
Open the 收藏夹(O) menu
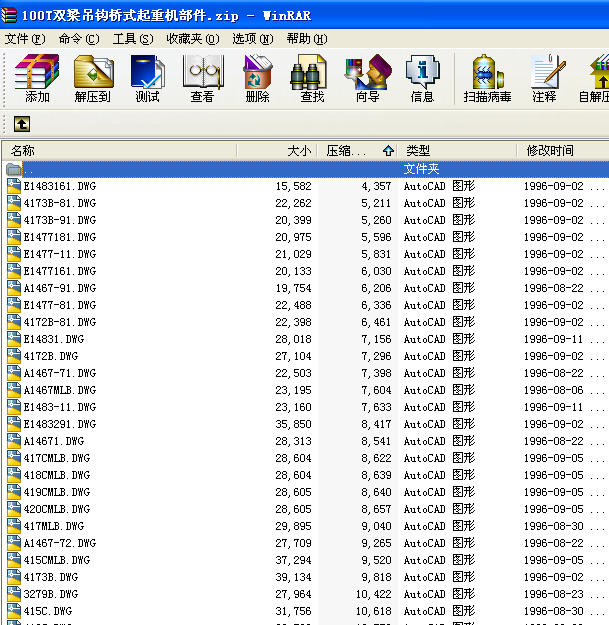click(193, 39)
